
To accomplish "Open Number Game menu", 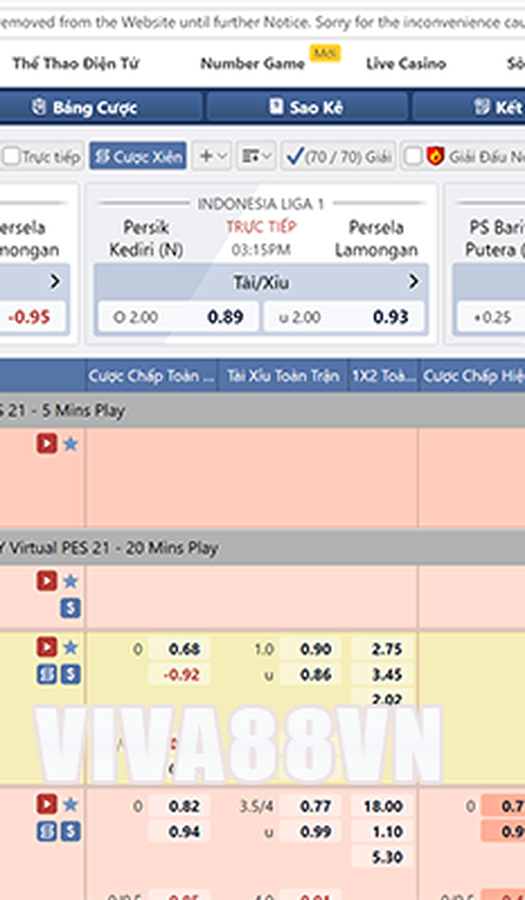I will point(252,63).
